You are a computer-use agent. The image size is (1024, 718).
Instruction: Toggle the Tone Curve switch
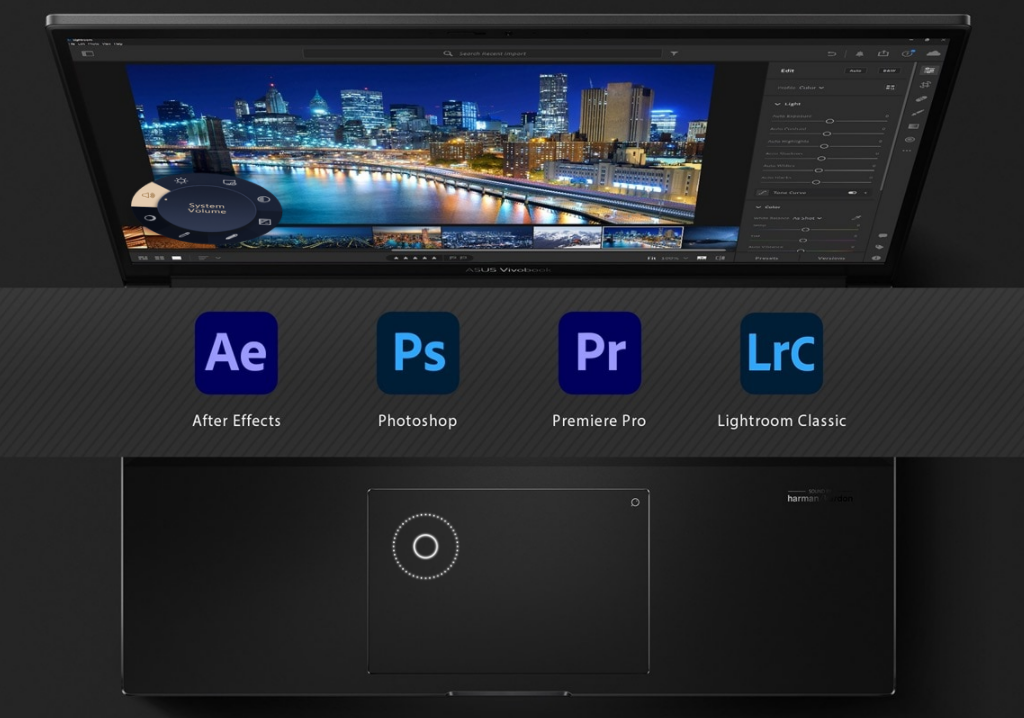[853, 192]
